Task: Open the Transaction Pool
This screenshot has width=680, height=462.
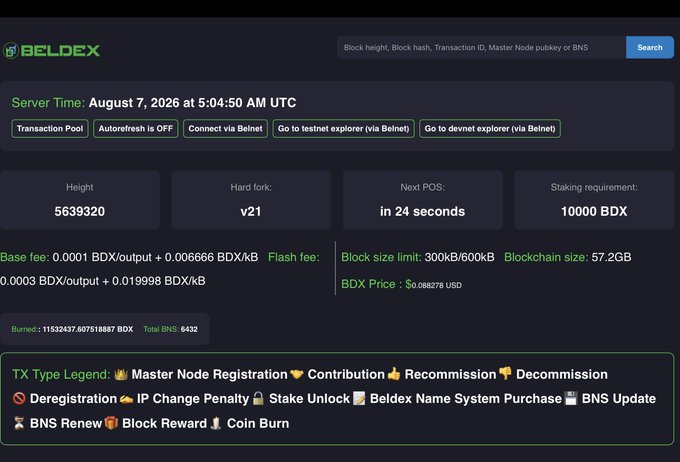Action: pos(50,128)
